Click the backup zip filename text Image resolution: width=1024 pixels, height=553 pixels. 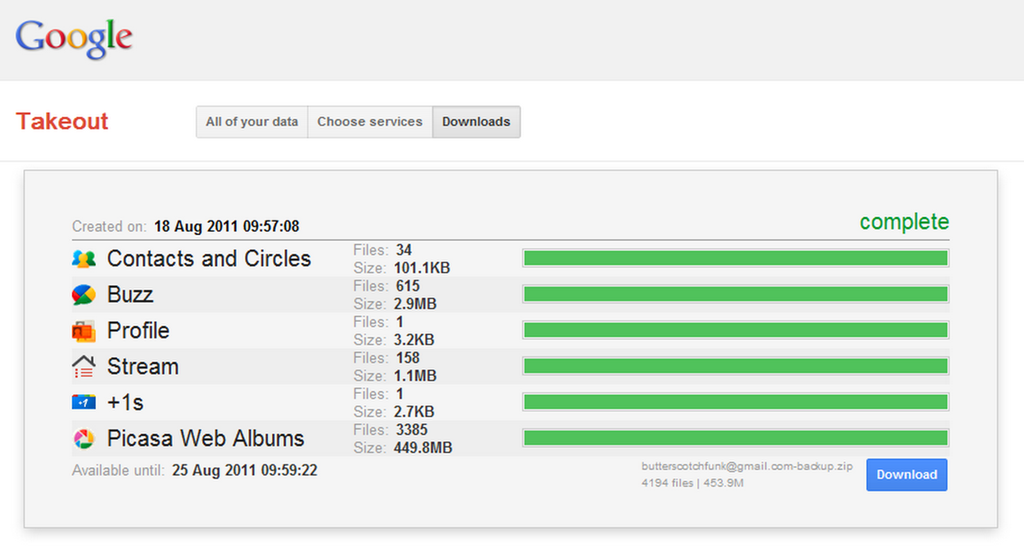[x=747, y=466]
